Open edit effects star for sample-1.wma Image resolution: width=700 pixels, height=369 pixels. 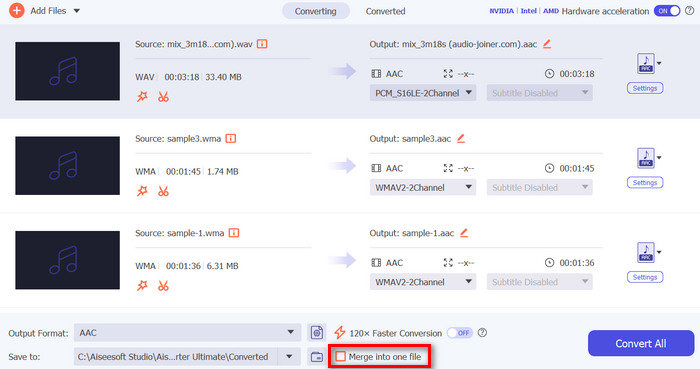coord(142,286)
